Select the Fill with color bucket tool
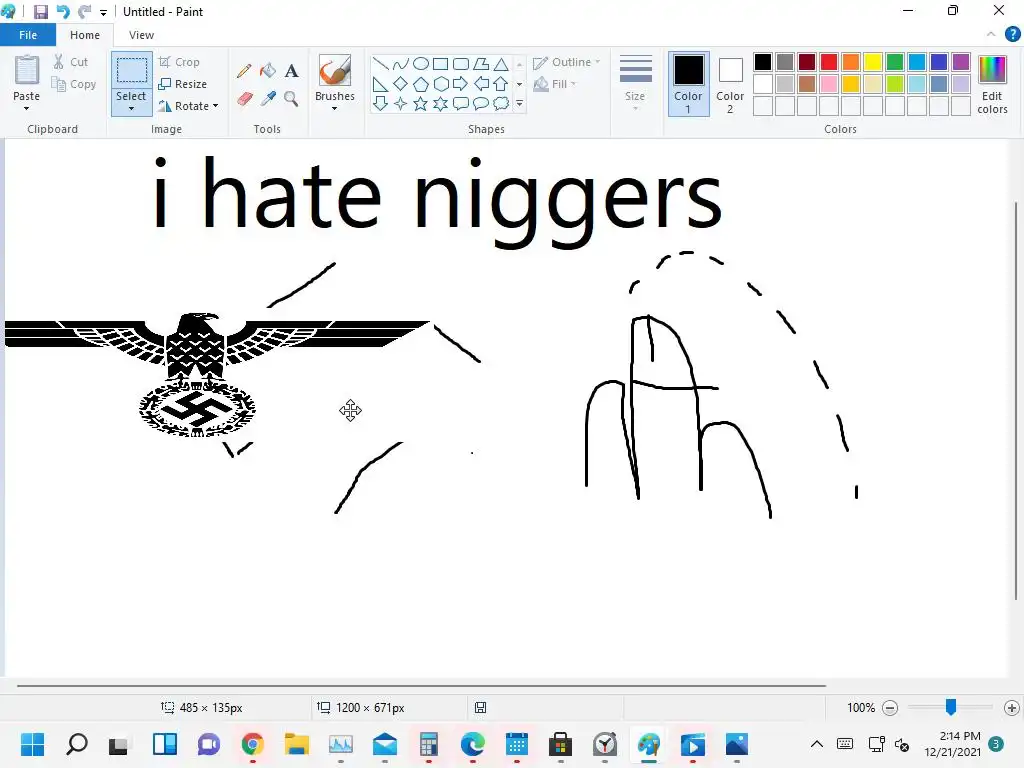This screenshot has width=1024, height=768. pos(268,71)
